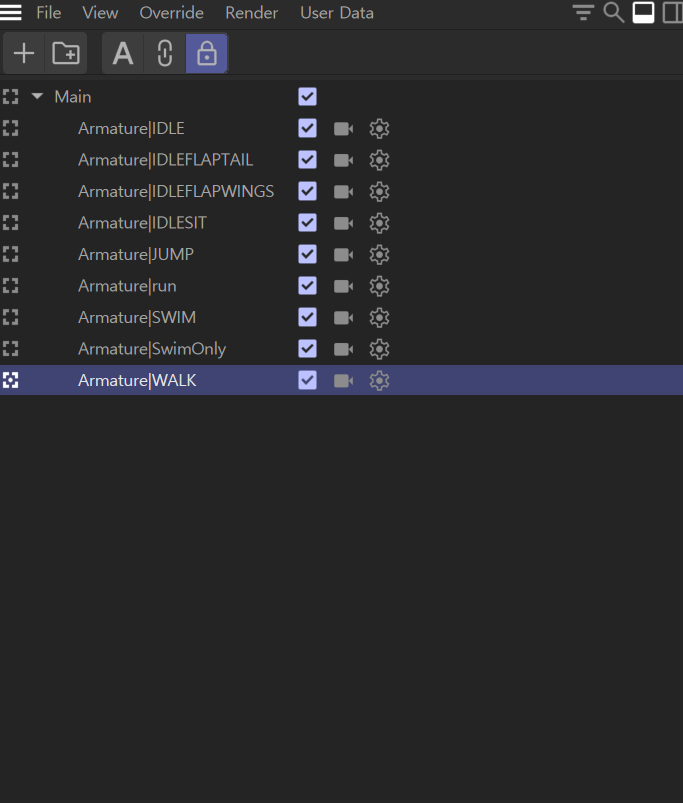Open the search magnifier icon

coord(614,13)
